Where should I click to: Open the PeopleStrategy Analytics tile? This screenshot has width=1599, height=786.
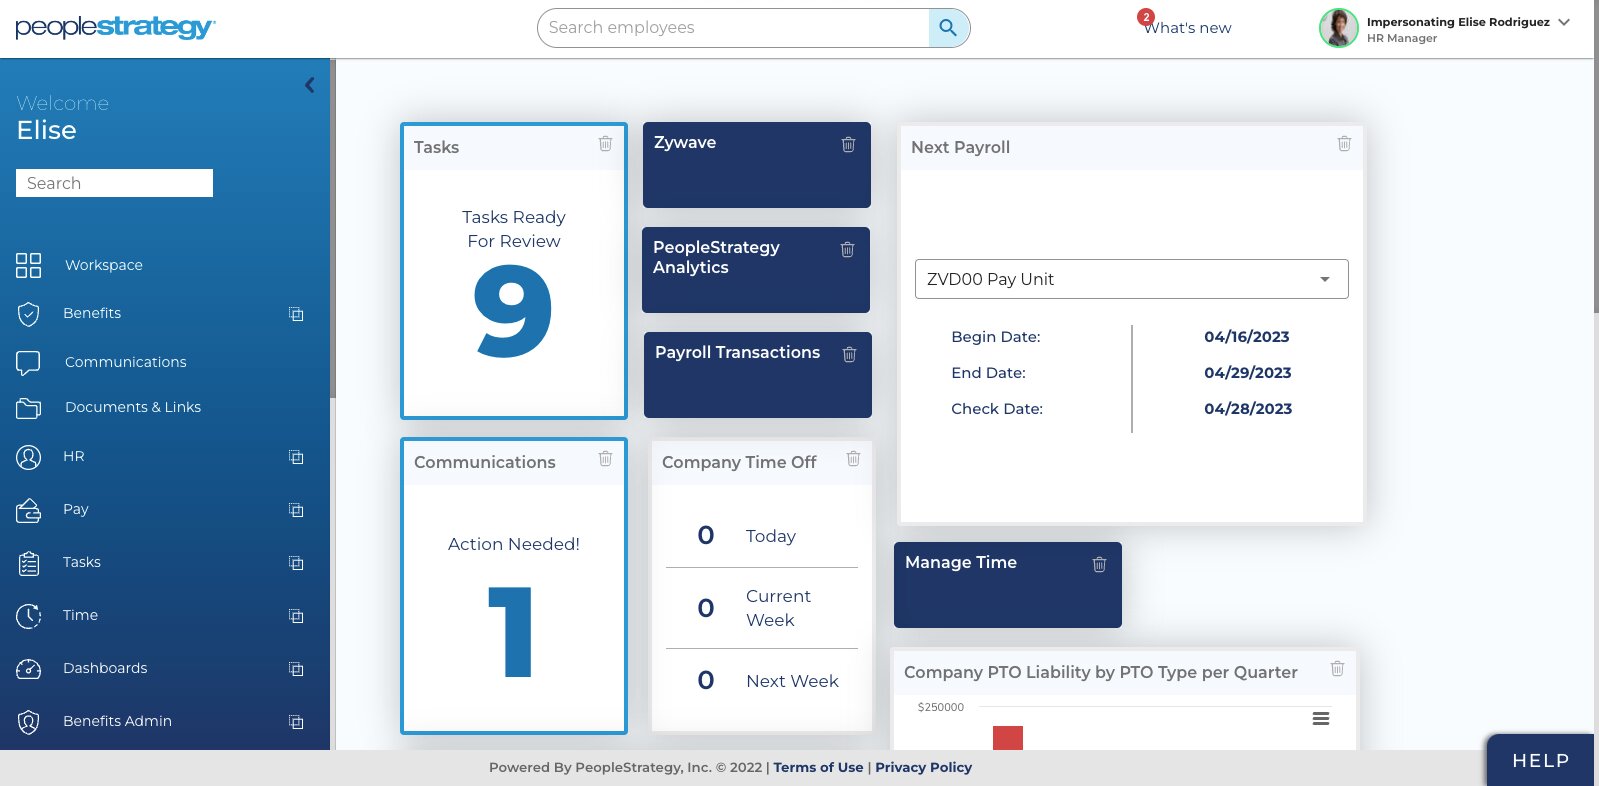coord(740,270)
